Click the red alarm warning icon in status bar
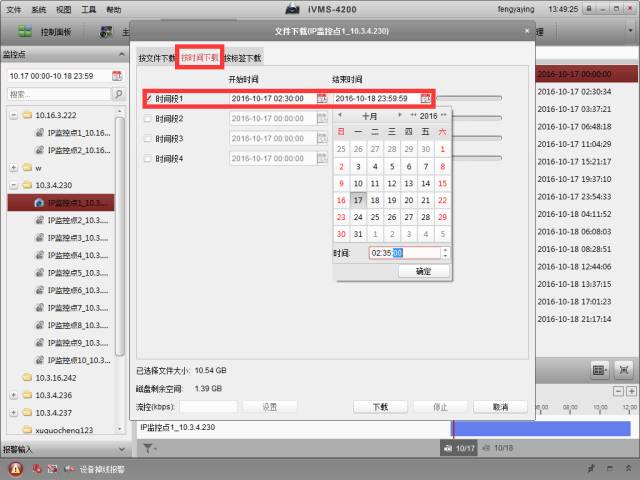This screenshot has height=480, width=640. pyautogui.click(x=16, y=468)
